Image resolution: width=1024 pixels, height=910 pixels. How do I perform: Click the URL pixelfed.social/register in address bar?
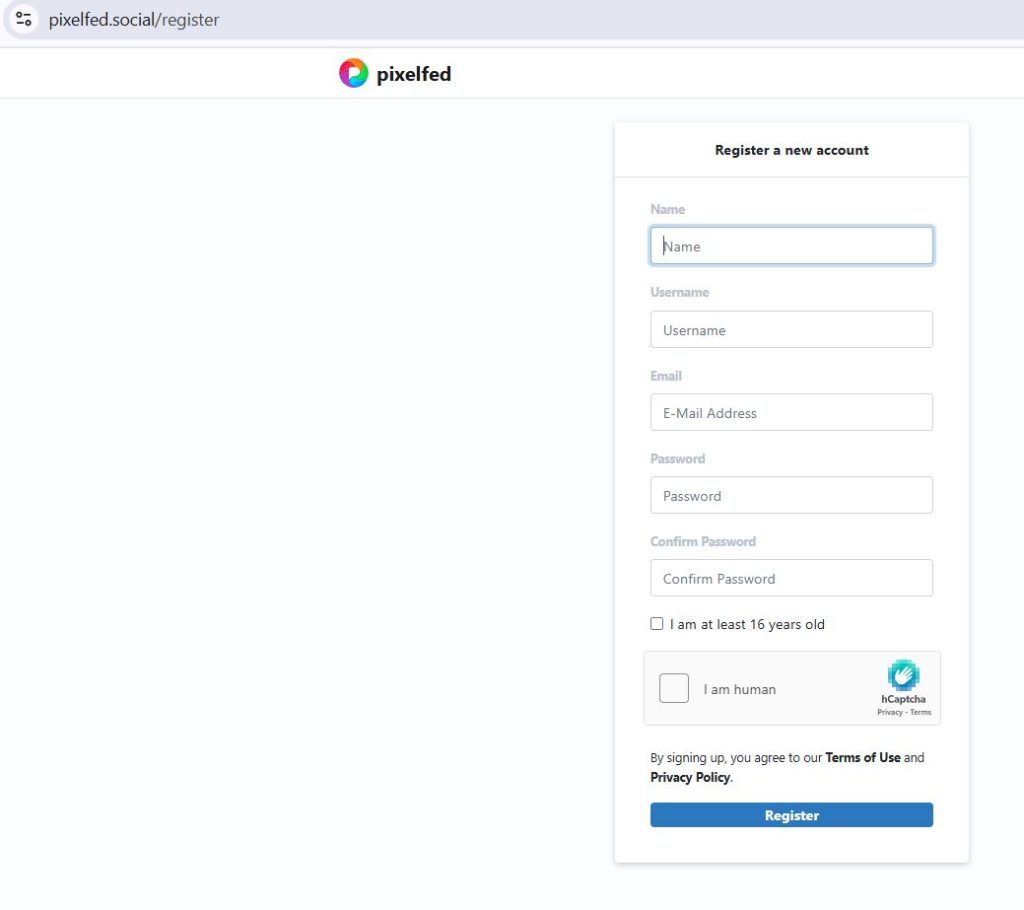click(x=134, y=20)
